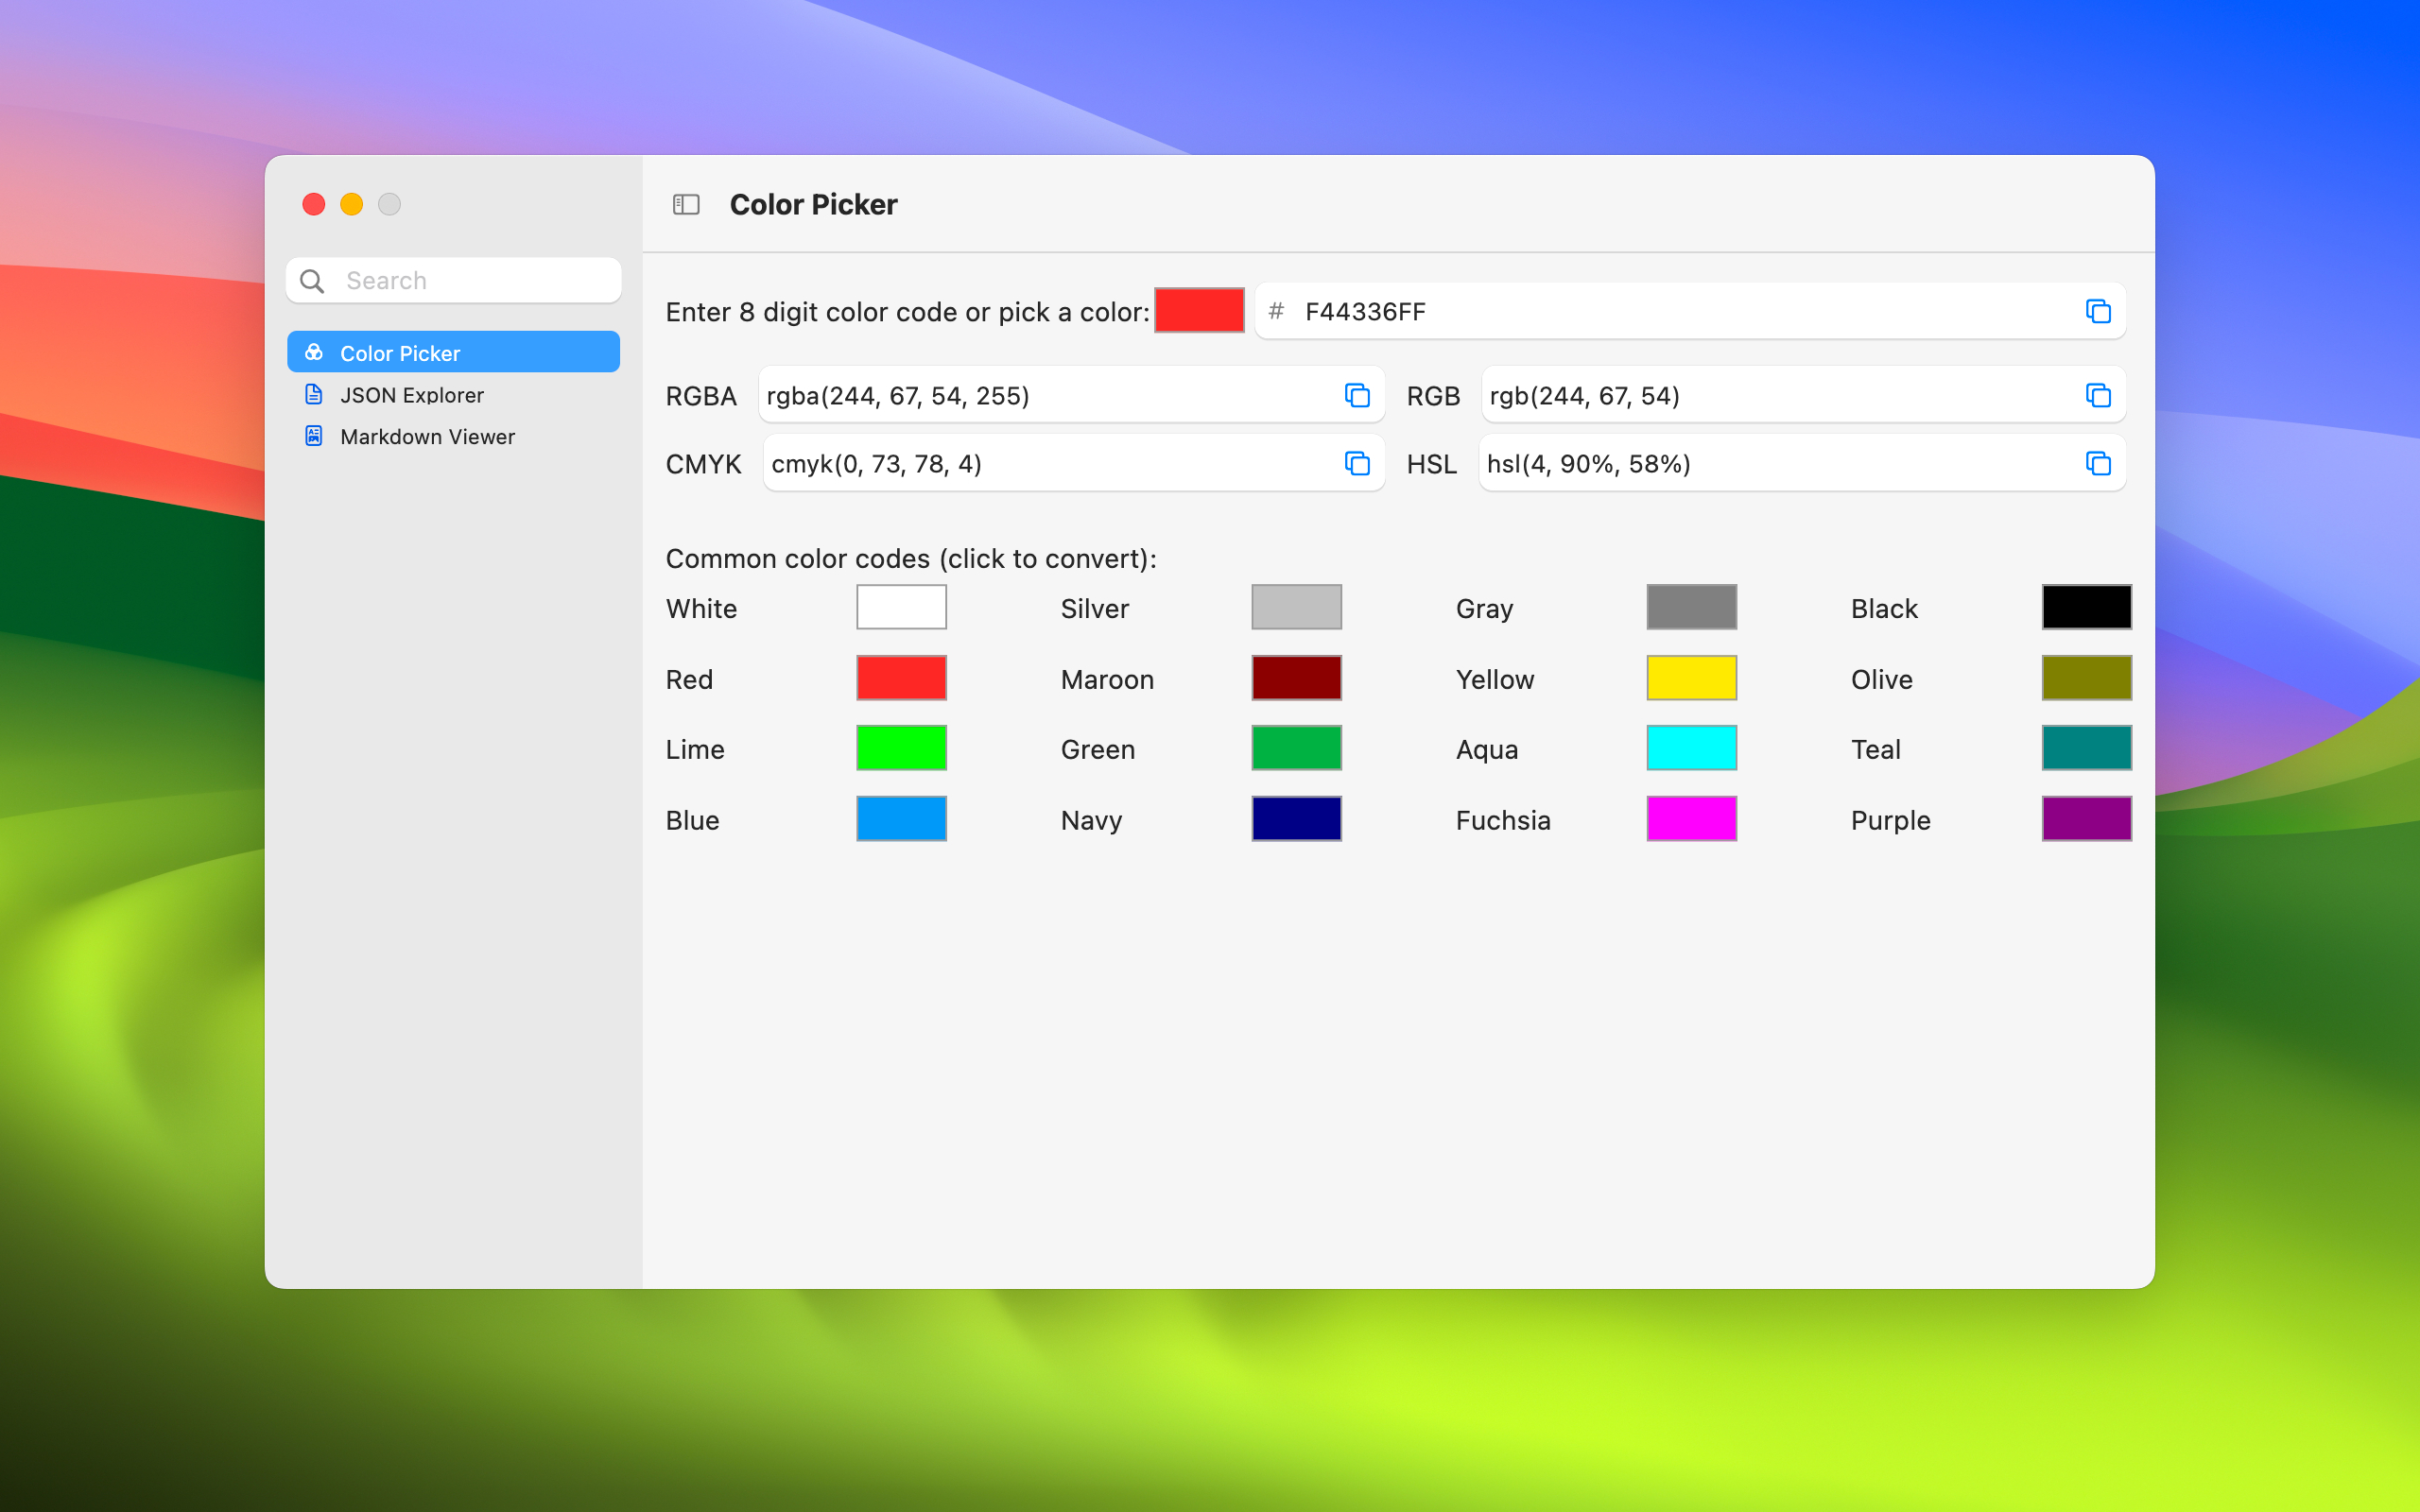2420x1512 pixels.
Task: Pick the Purple color swatch
Action: [2086, 819]
